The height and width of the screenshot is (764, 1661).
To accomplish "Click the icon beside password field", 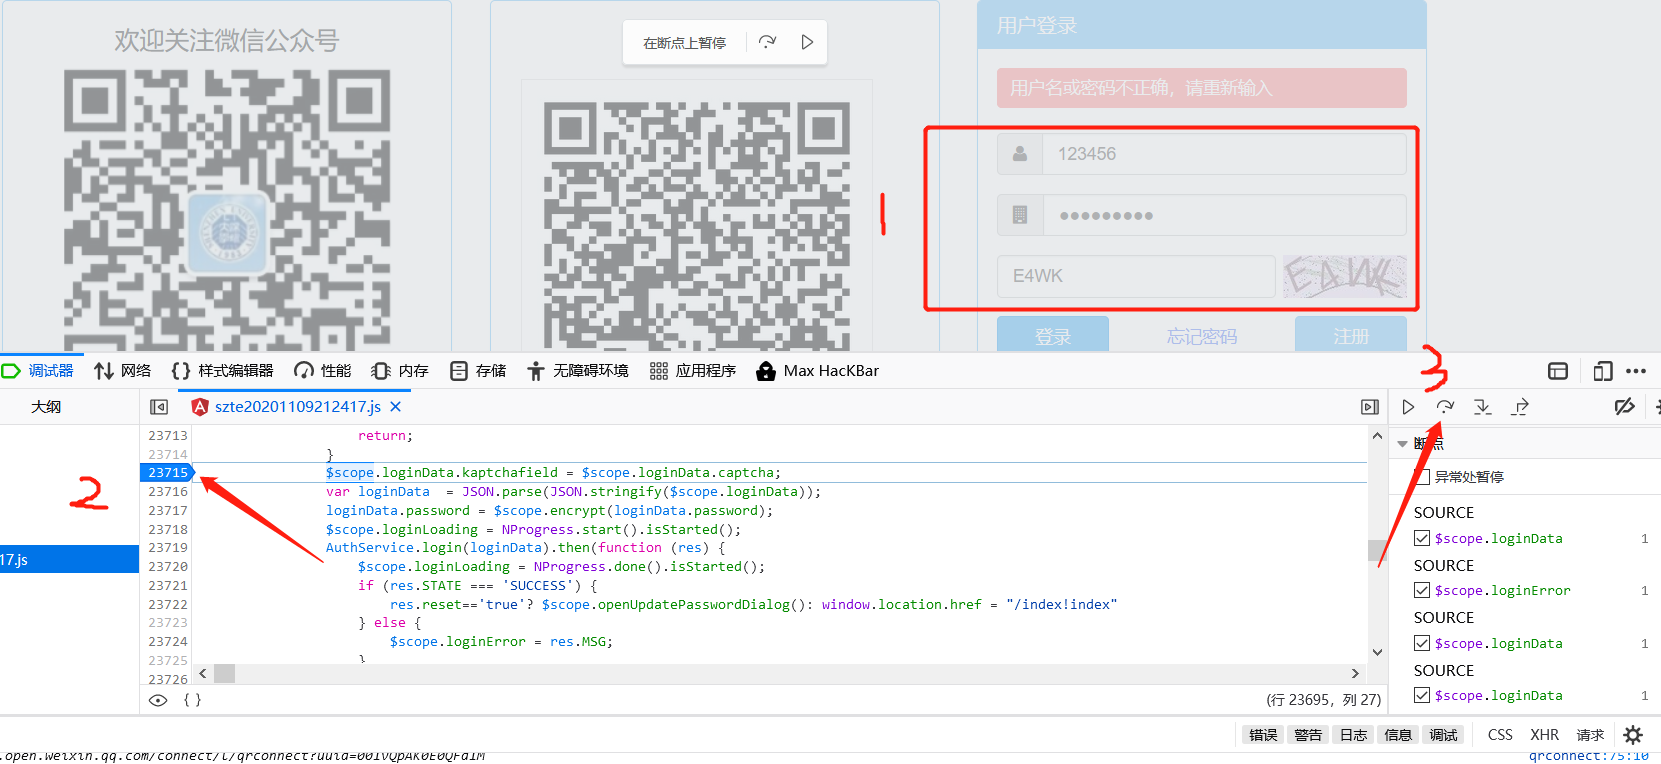I will point(1020,215).
